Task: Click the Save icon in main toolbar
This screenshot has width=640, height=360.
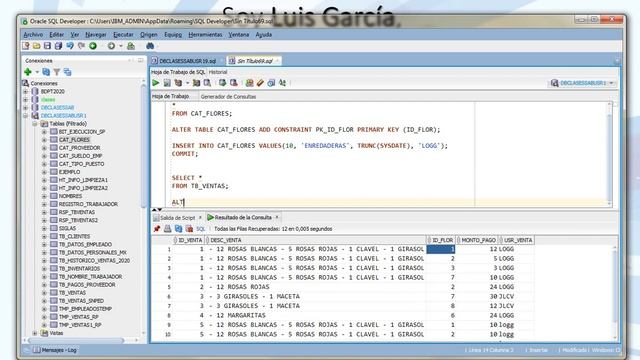Action: tap(47, 46)
